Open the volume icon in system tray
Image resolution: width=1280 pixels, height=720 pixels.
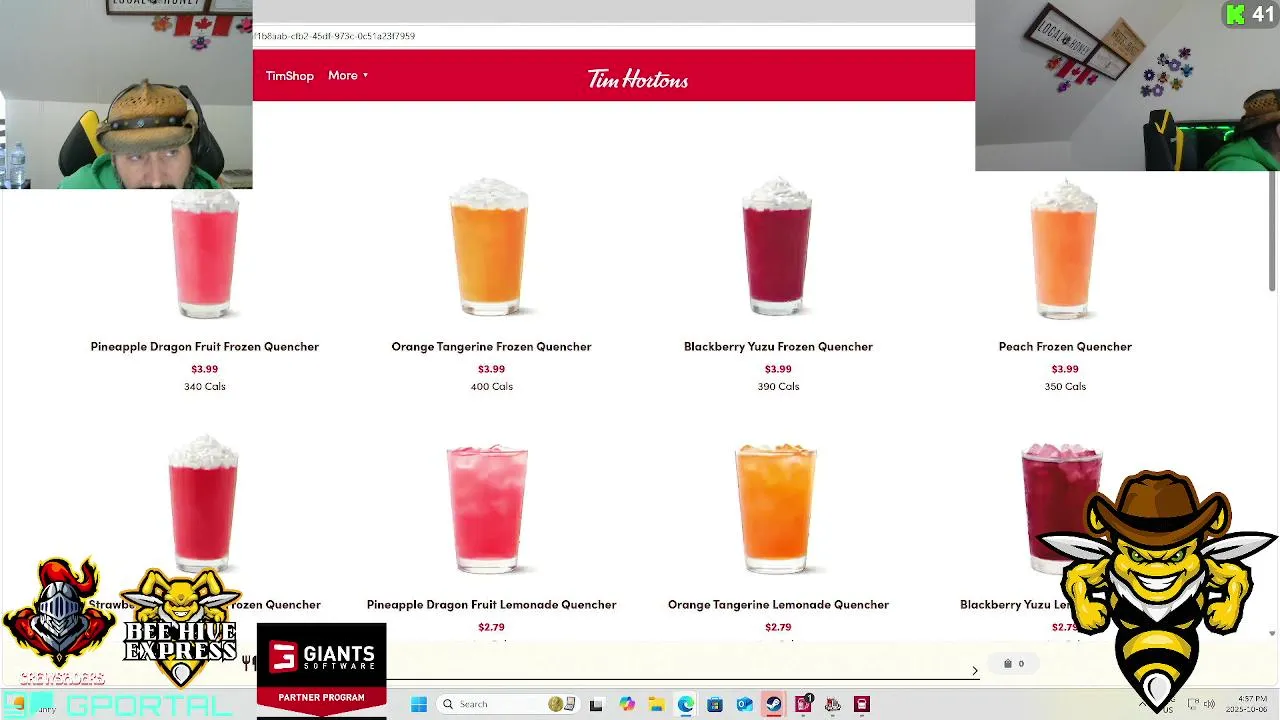pos(1208,704)
